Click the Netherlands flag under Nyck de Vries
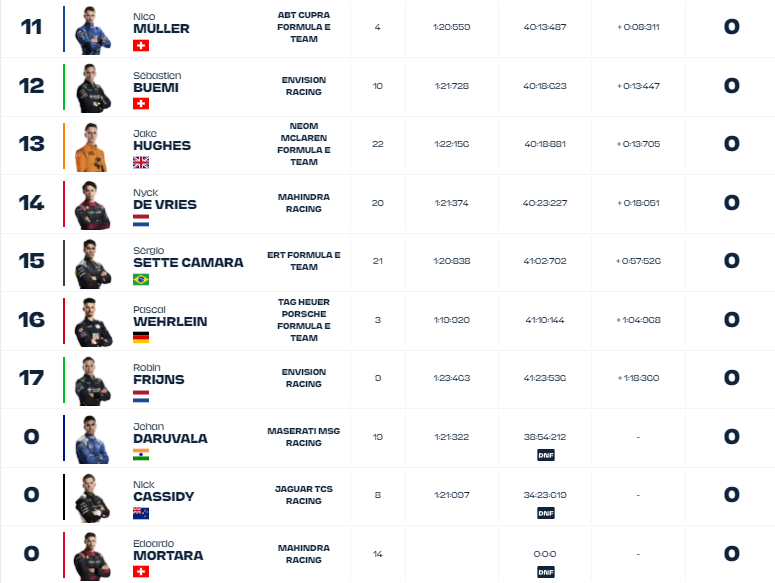This screenshot has height=583, width=775. coord(141,221)
